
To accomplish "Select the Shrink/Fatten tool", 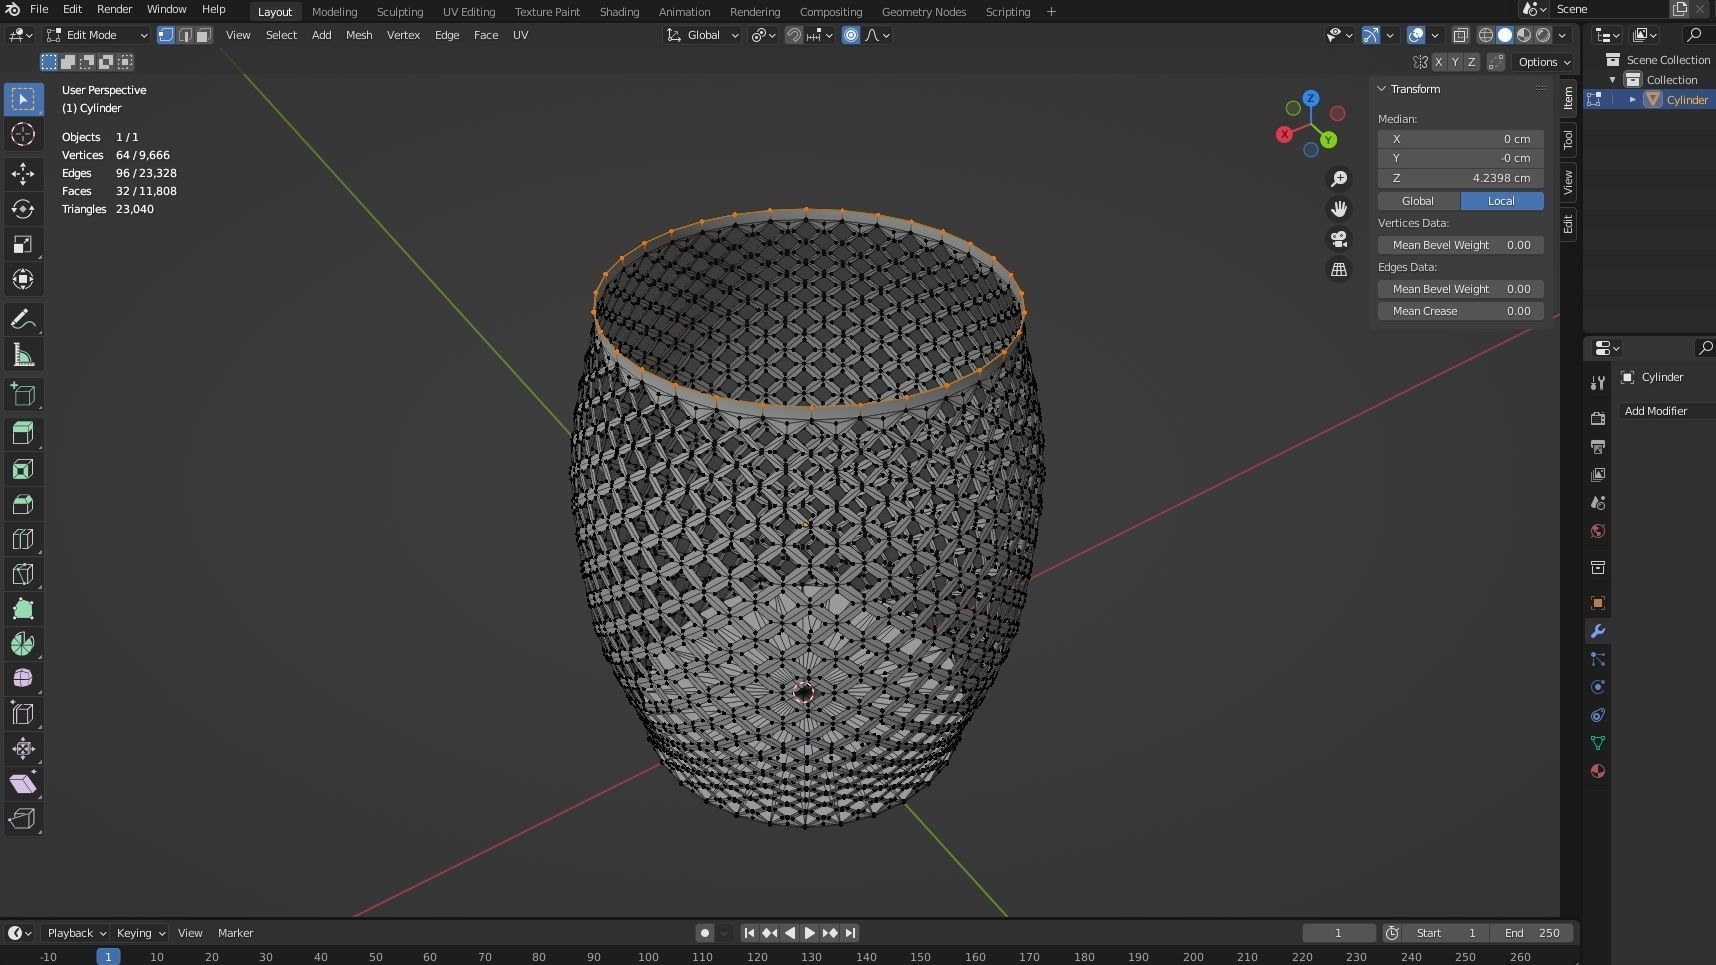I will click(23, 748).
